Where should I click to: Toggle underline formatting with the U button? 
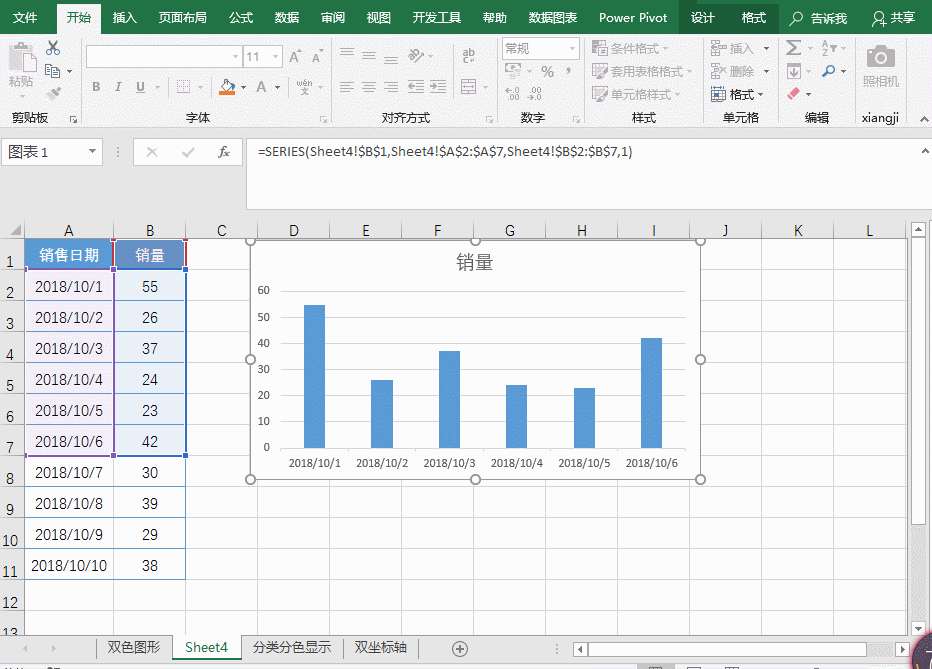pos(141,88)
